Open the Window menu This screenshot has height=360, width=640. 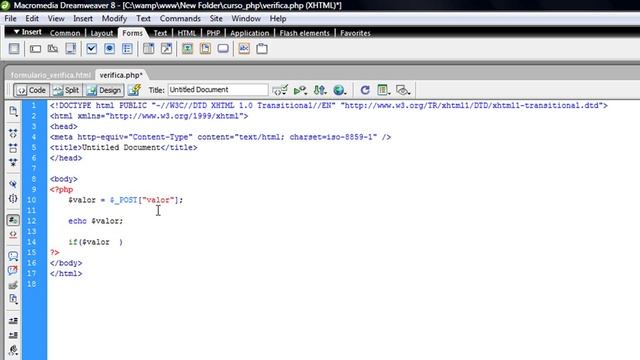click(246, 19)
